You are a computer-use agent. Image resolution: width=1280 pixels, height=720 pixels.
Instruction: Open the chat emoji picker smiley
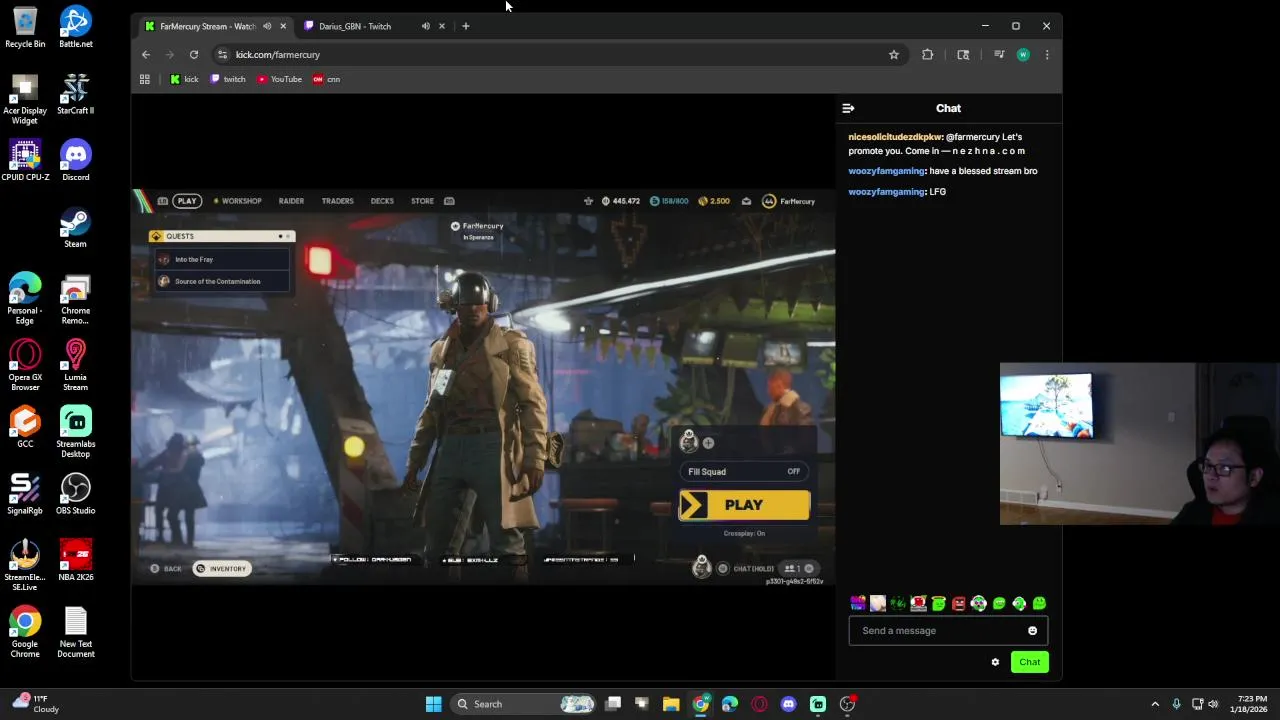1032,631
